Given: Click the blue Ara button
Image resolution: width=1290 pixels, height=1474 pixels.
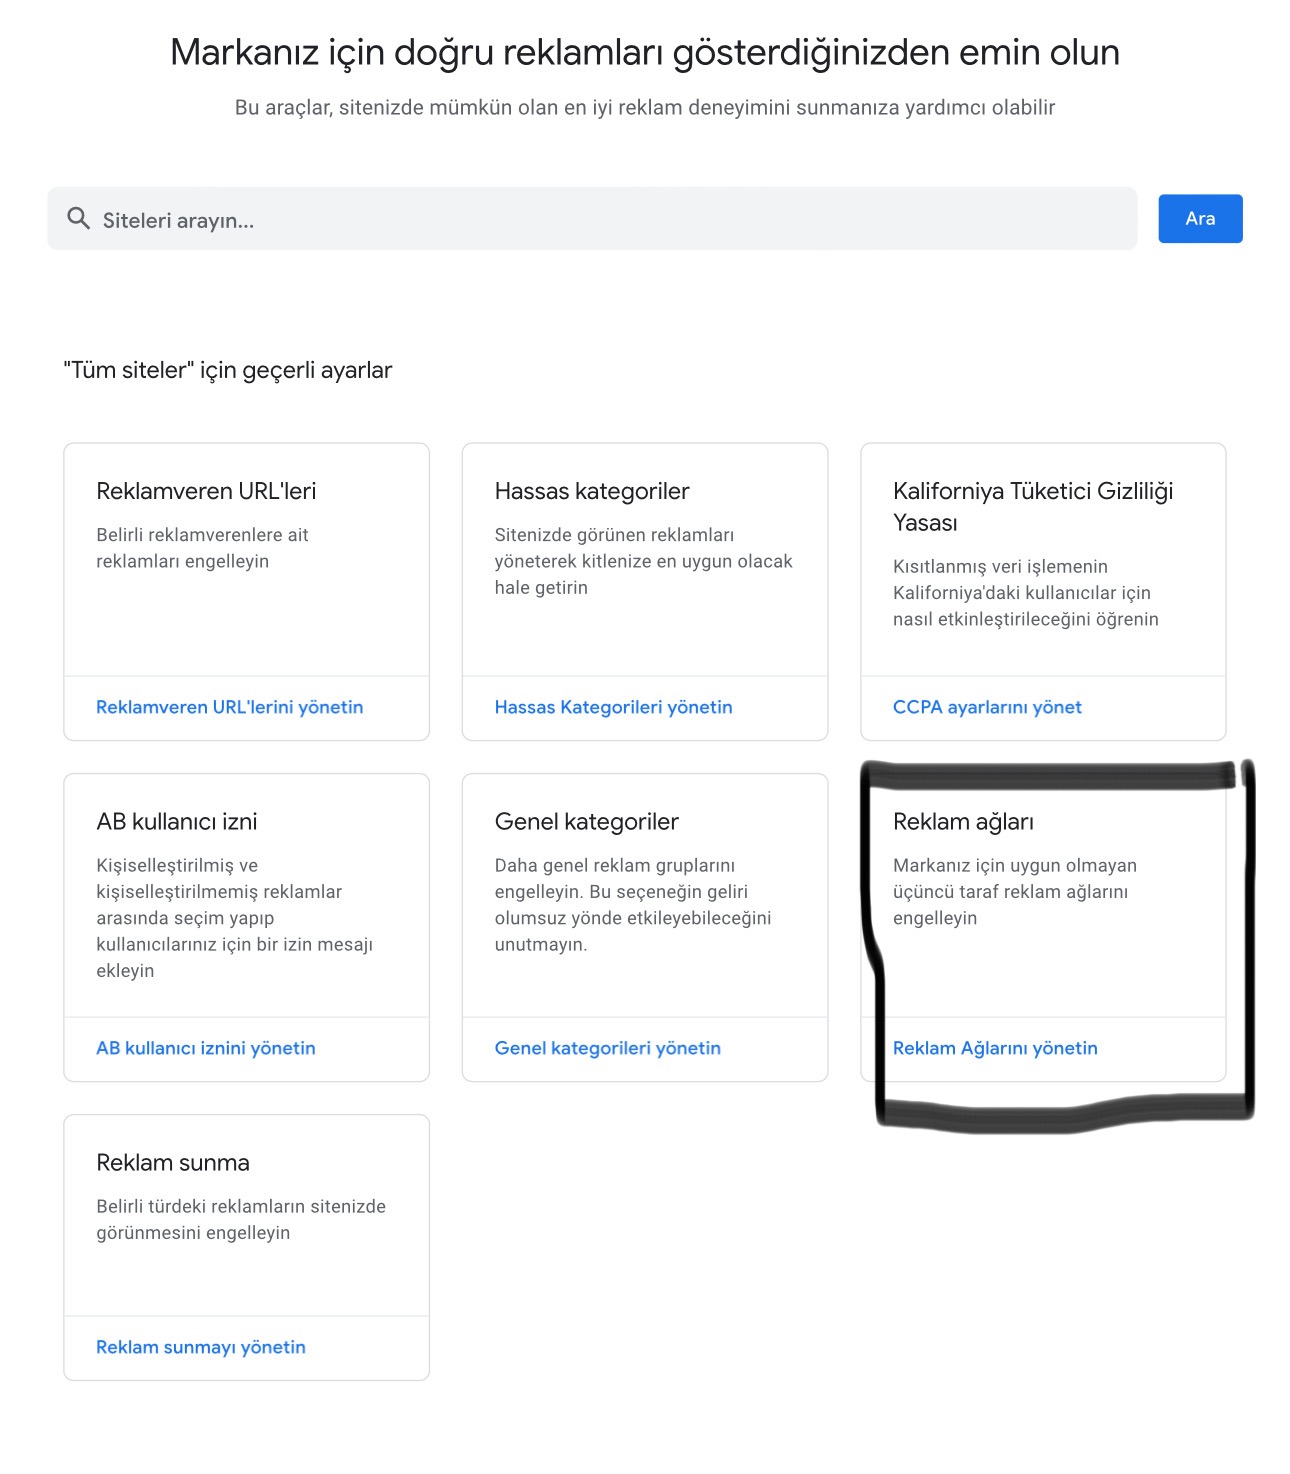Looking at the screenshot, I should click(1200, 218).
